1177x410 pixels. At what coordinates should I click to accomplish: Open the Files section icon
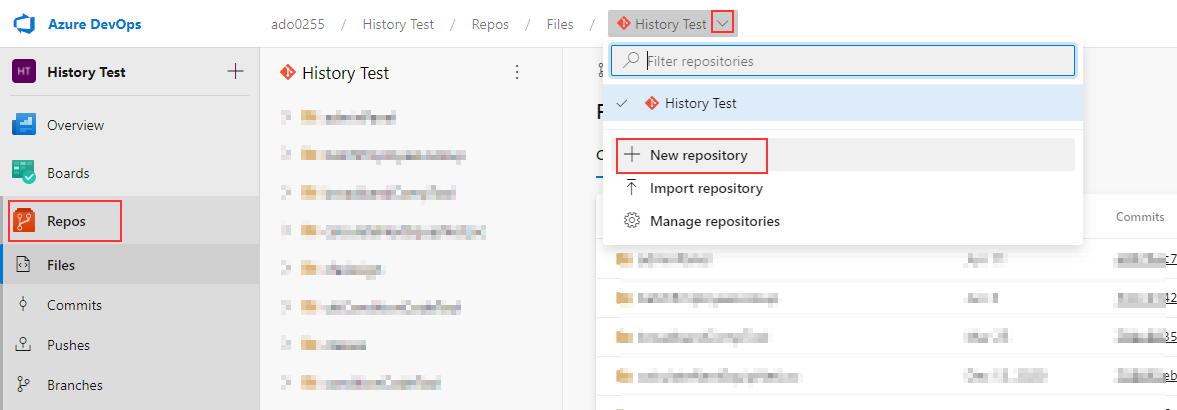coord(23,264)
